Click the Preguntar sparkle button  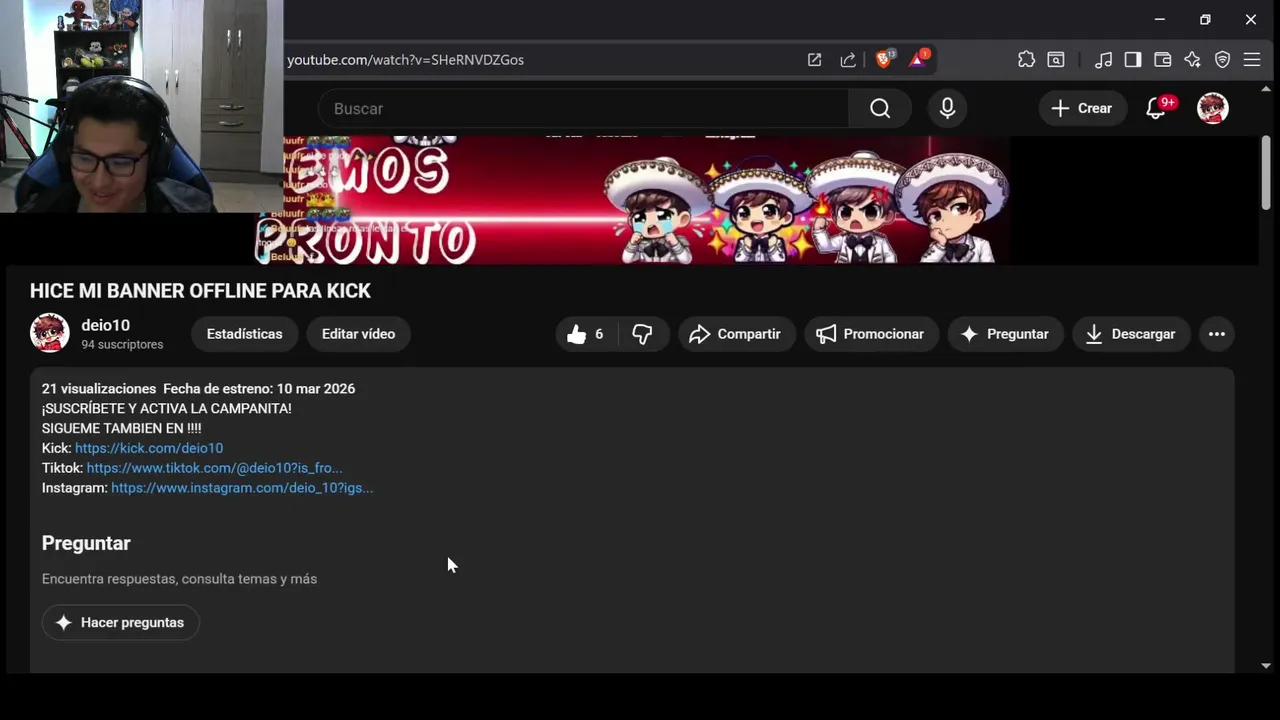click(1005, 334)
